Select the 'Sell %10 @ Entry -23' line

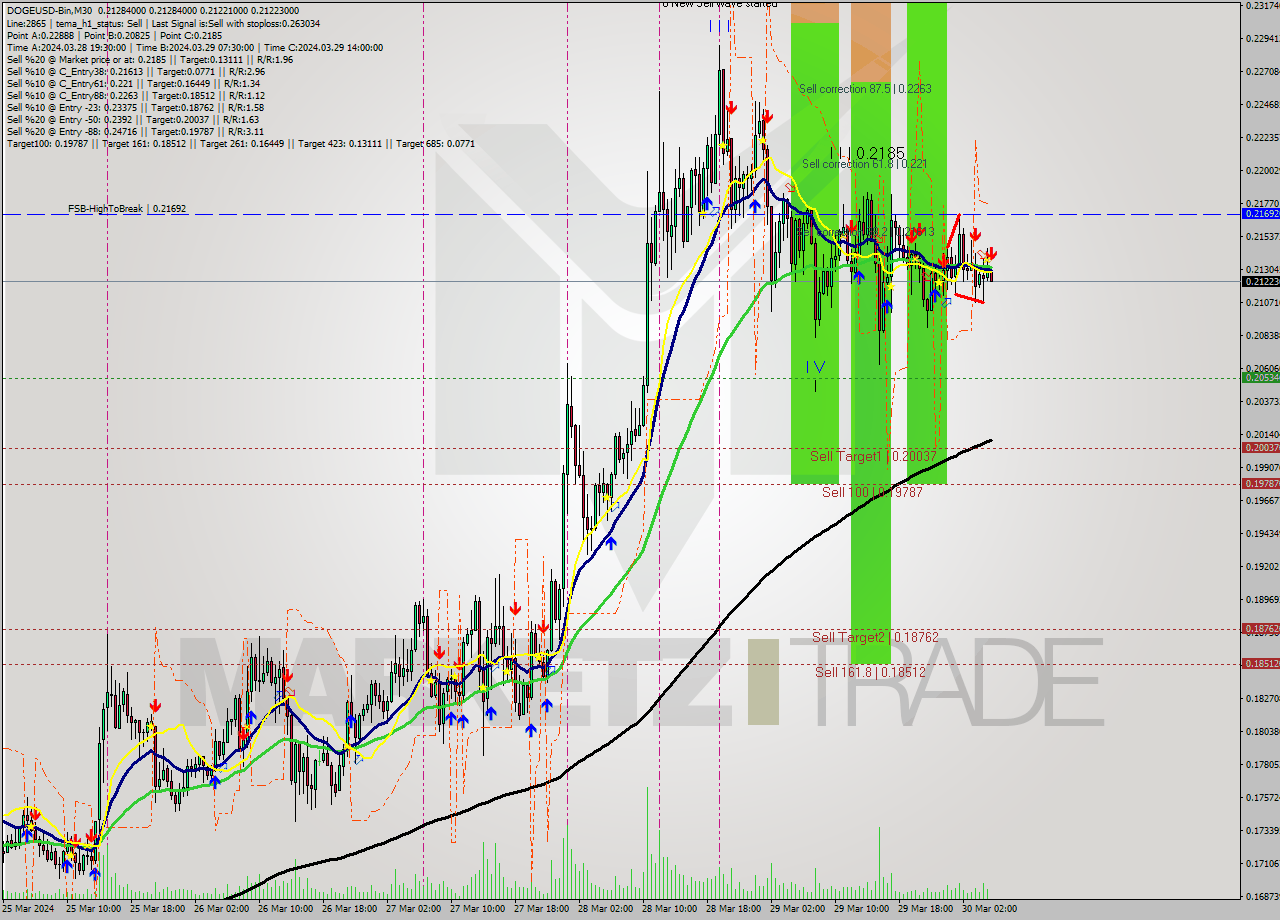135,108
